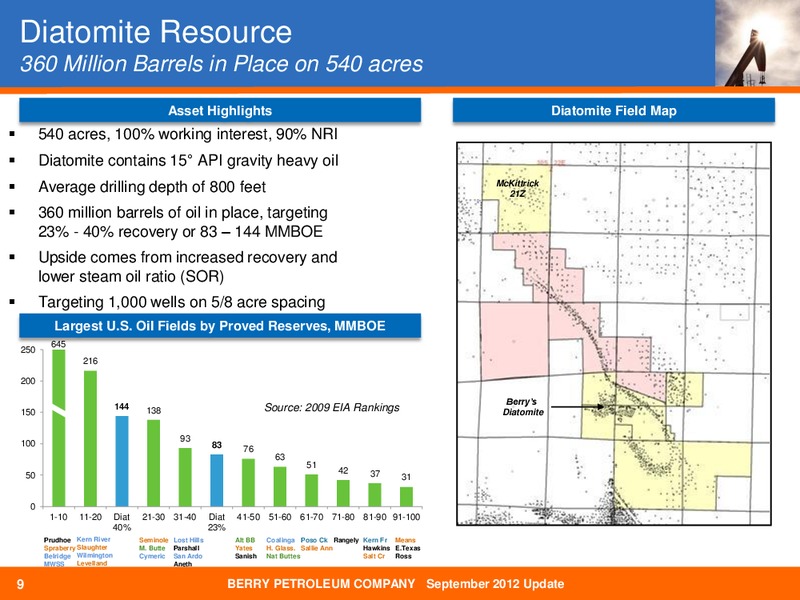Select the line 'Upside comes from increased recovery and'
Screen dimensions: 800x600
pos(188,257)
